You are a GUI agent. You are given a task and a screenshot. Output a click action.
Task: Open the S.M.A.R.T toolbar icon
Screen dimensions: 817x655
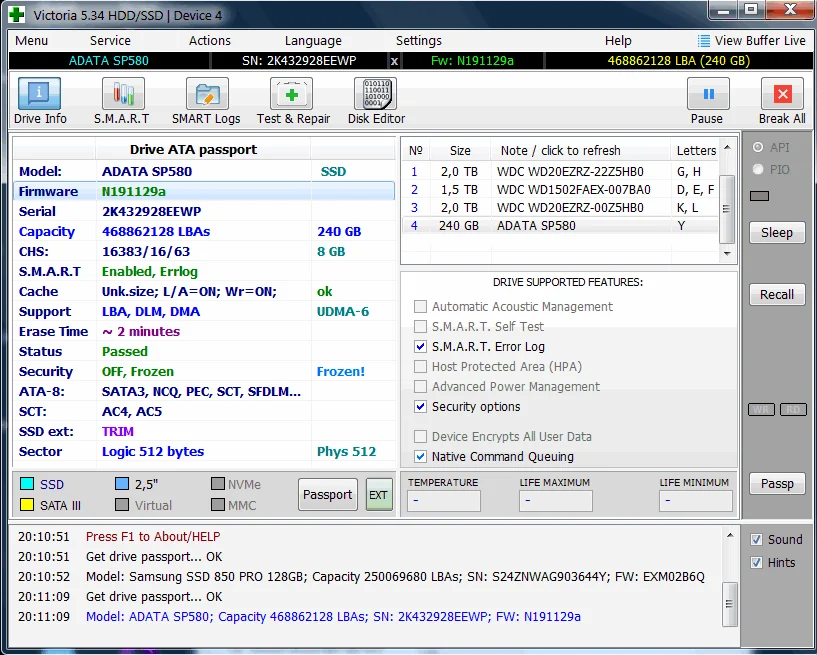point(123,94)
